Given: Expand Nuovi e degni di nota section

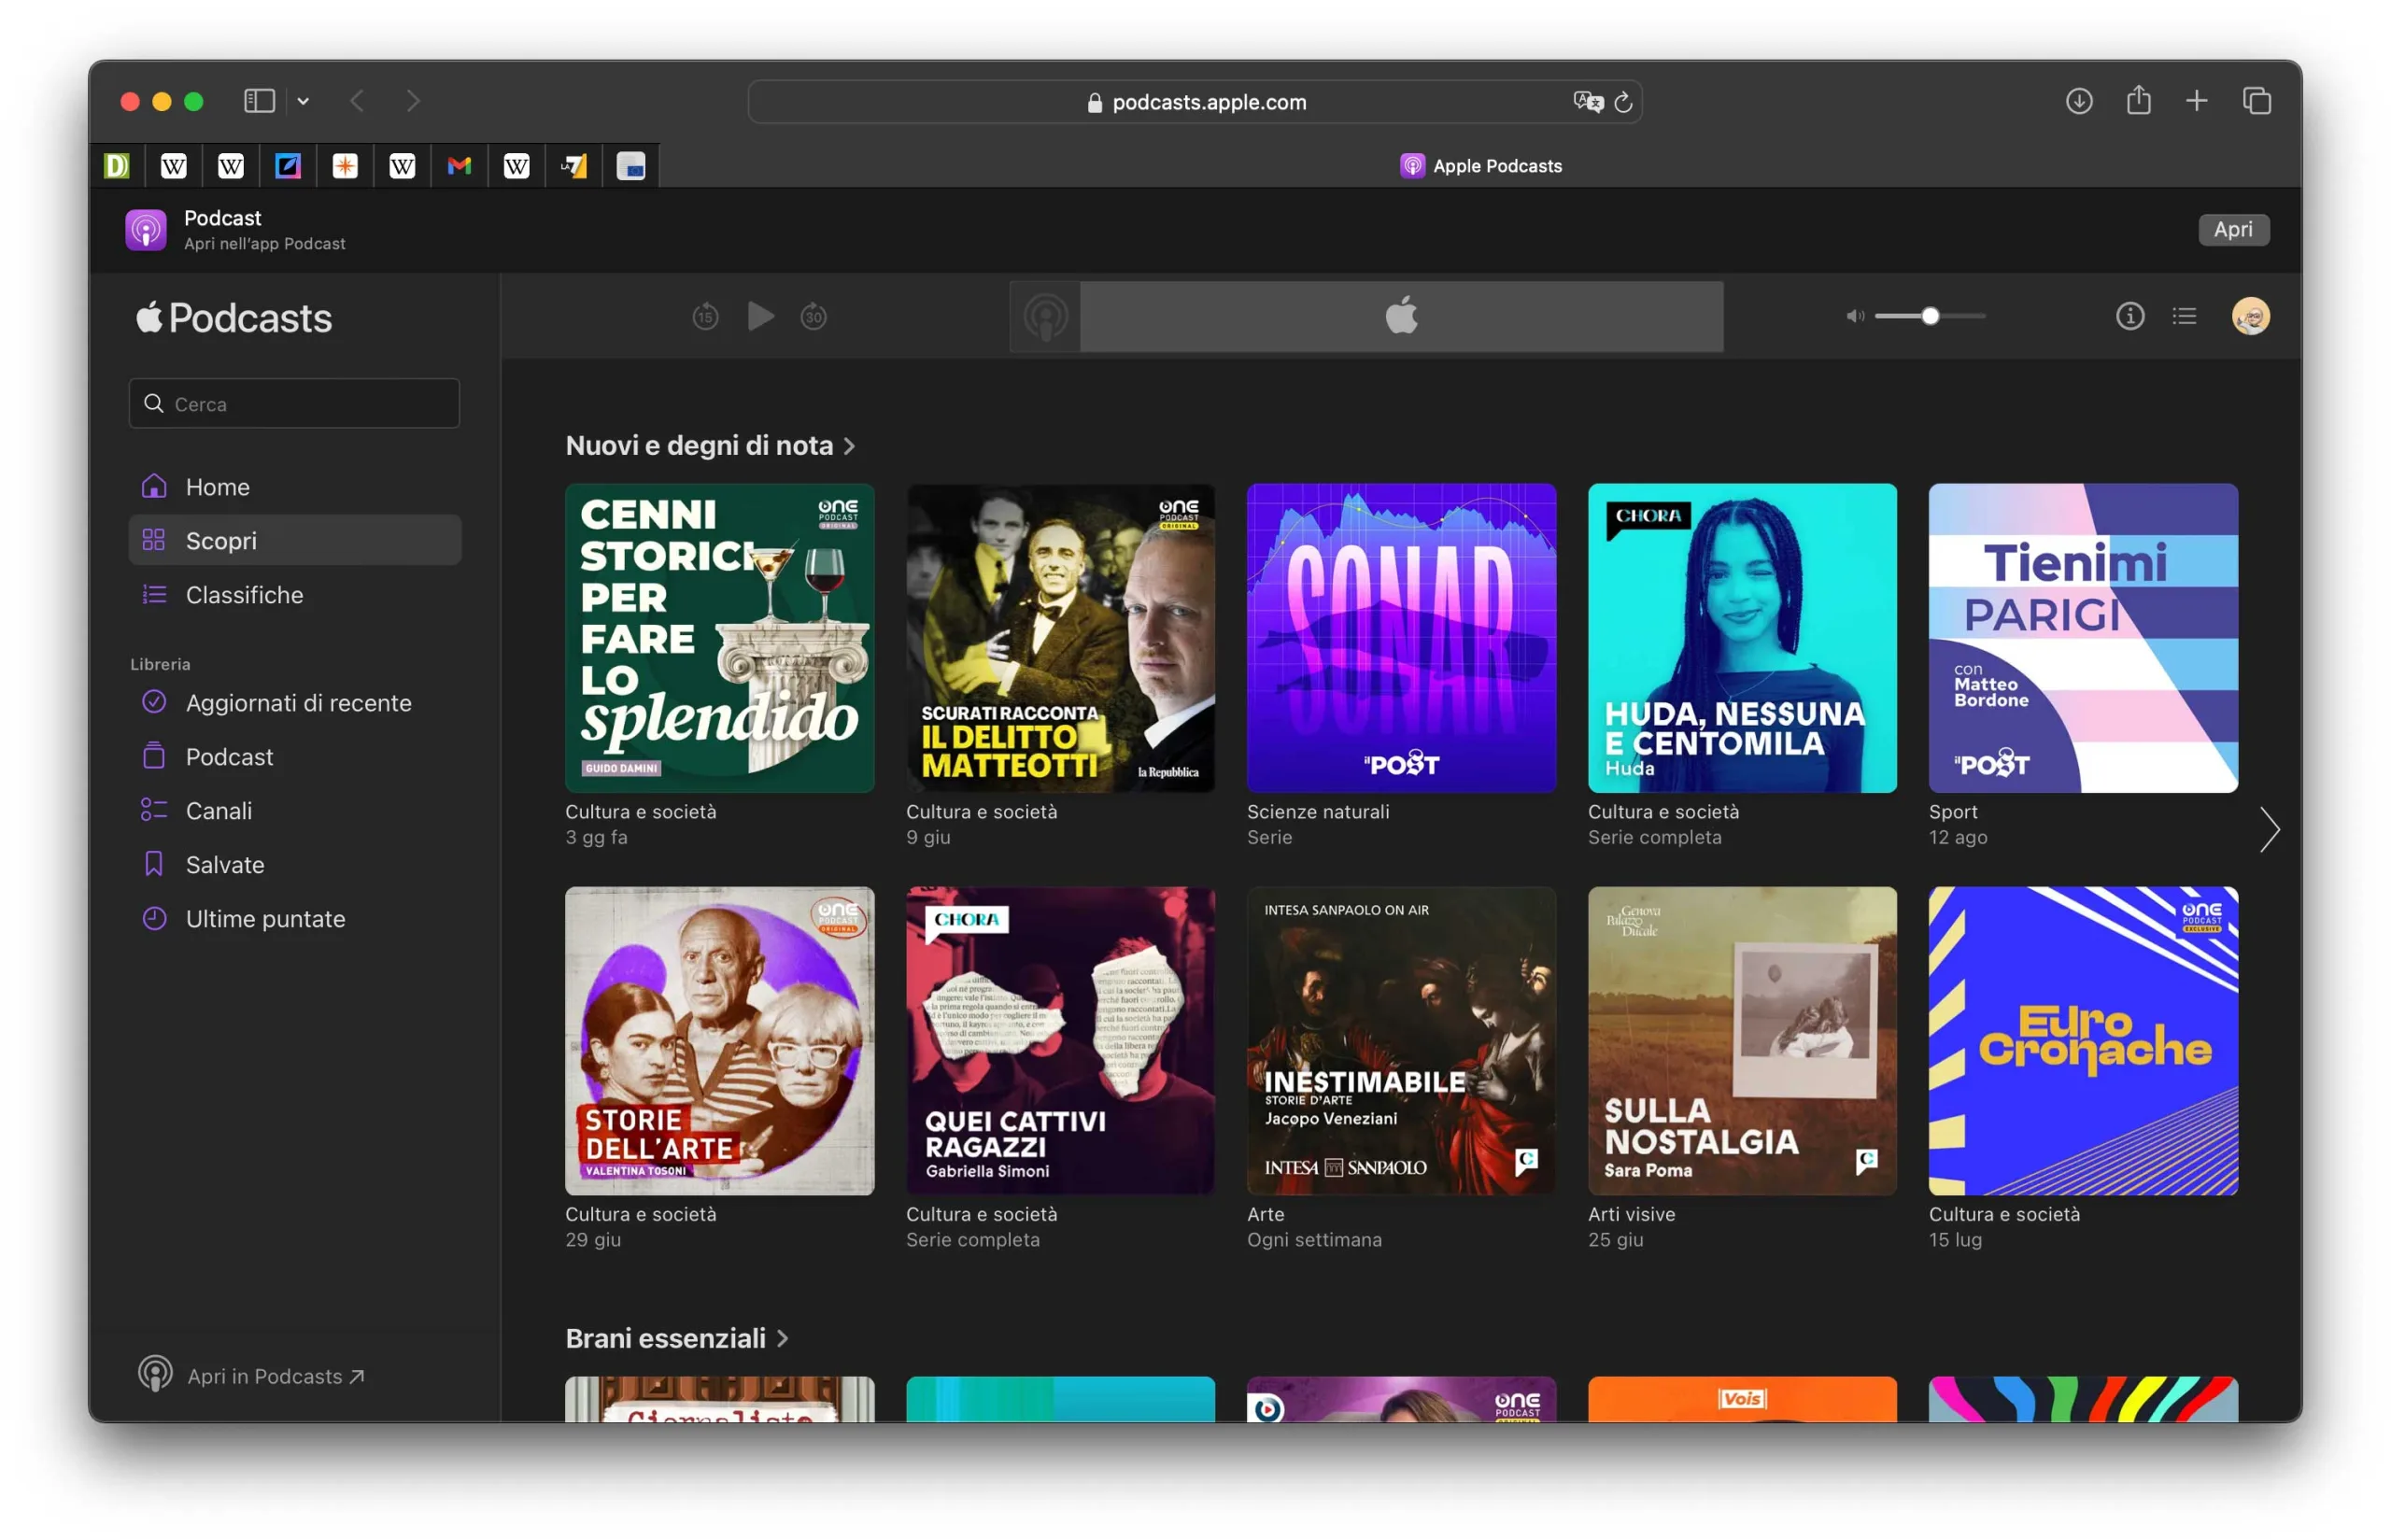Looking at the screenshot, I should [x=710, y=445].
